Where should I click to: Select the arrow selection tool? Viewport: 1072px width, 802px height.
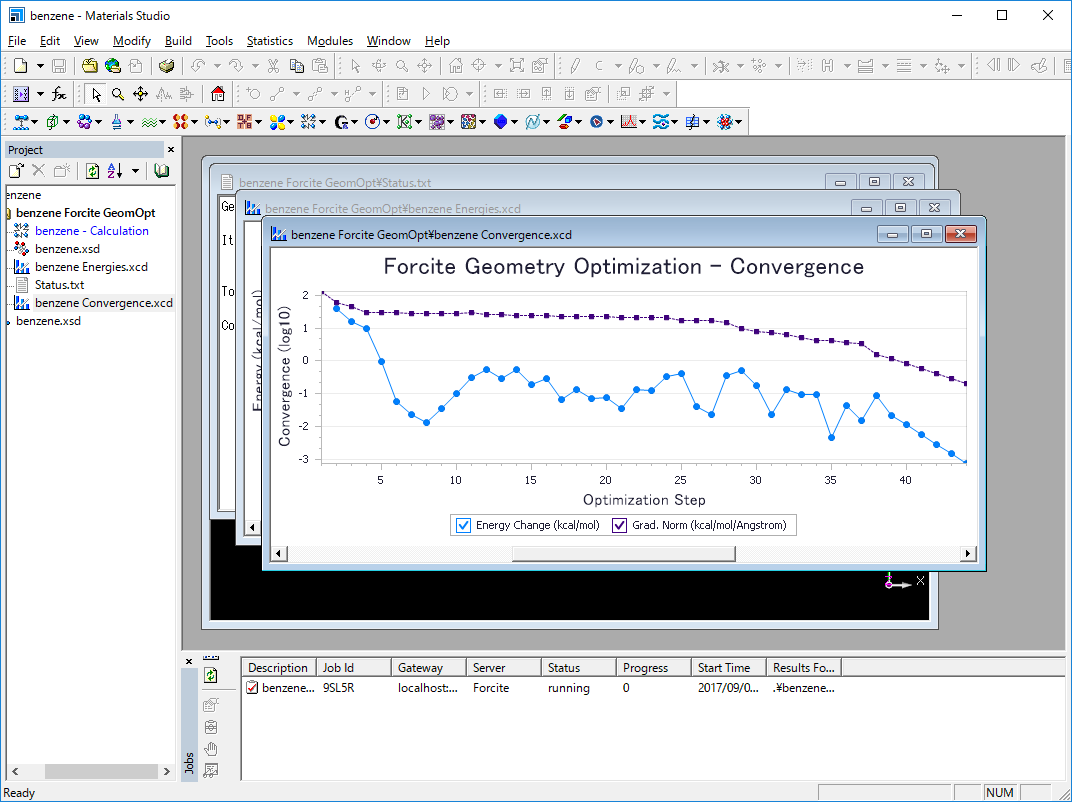pos(96,94)
